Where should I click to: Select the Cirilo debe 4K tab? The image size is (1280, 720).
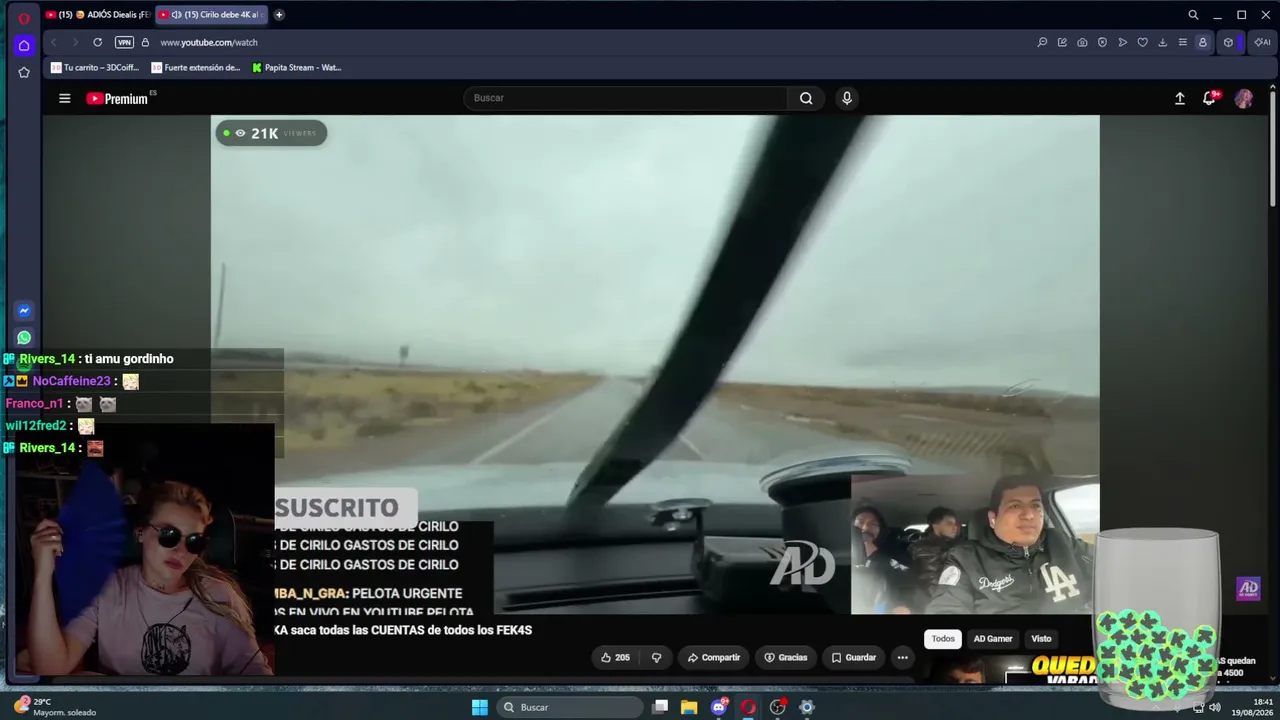211,15
